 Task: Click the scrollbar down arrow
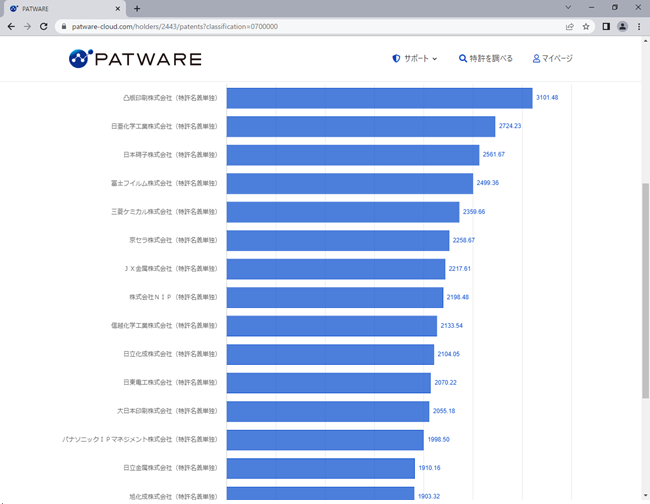pos(645,496)
